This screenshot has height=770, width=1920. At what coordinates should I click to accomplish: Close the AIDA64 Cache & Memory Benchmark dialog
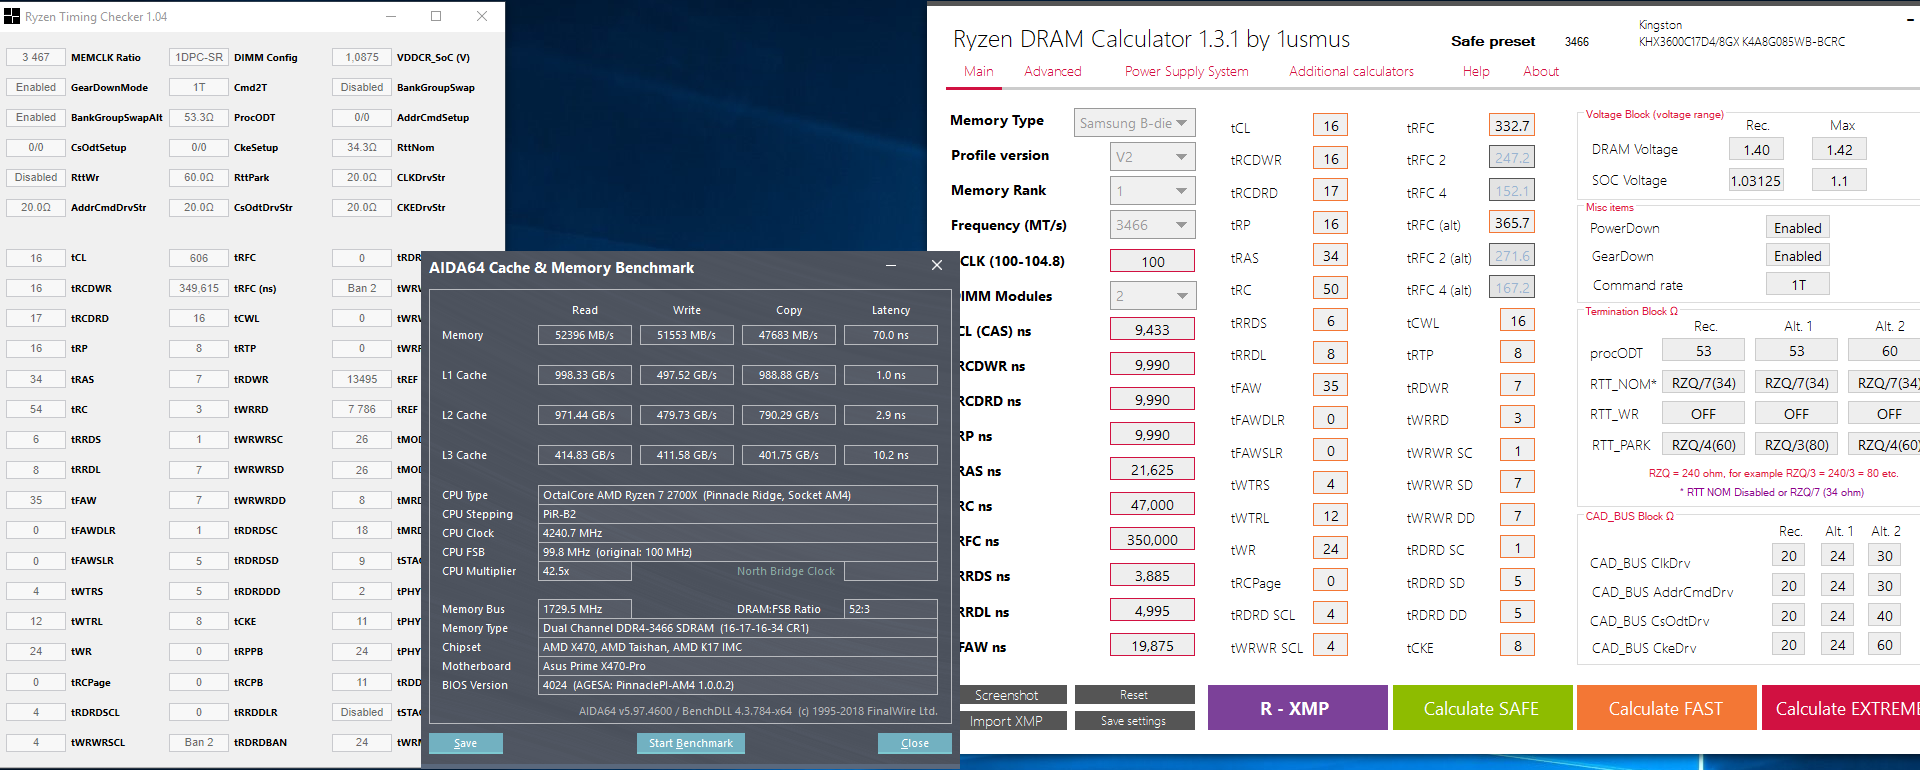click(x=937, y=265)
